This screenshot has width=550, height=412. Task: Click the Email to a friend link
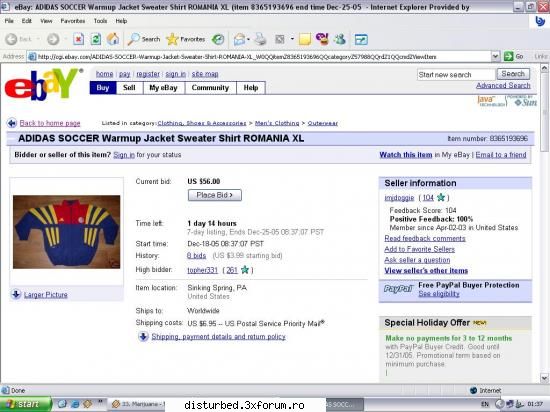(x=501, y=155)
